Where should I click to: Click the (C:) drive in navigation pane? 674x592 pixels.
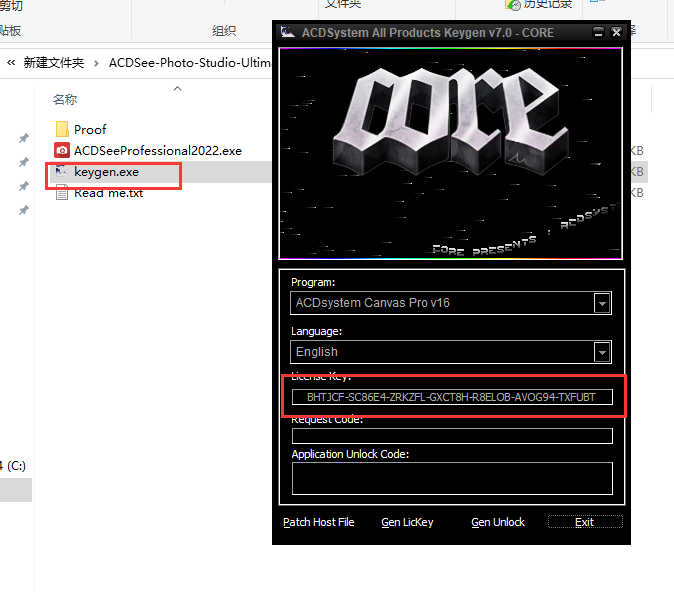pos(13,466)
